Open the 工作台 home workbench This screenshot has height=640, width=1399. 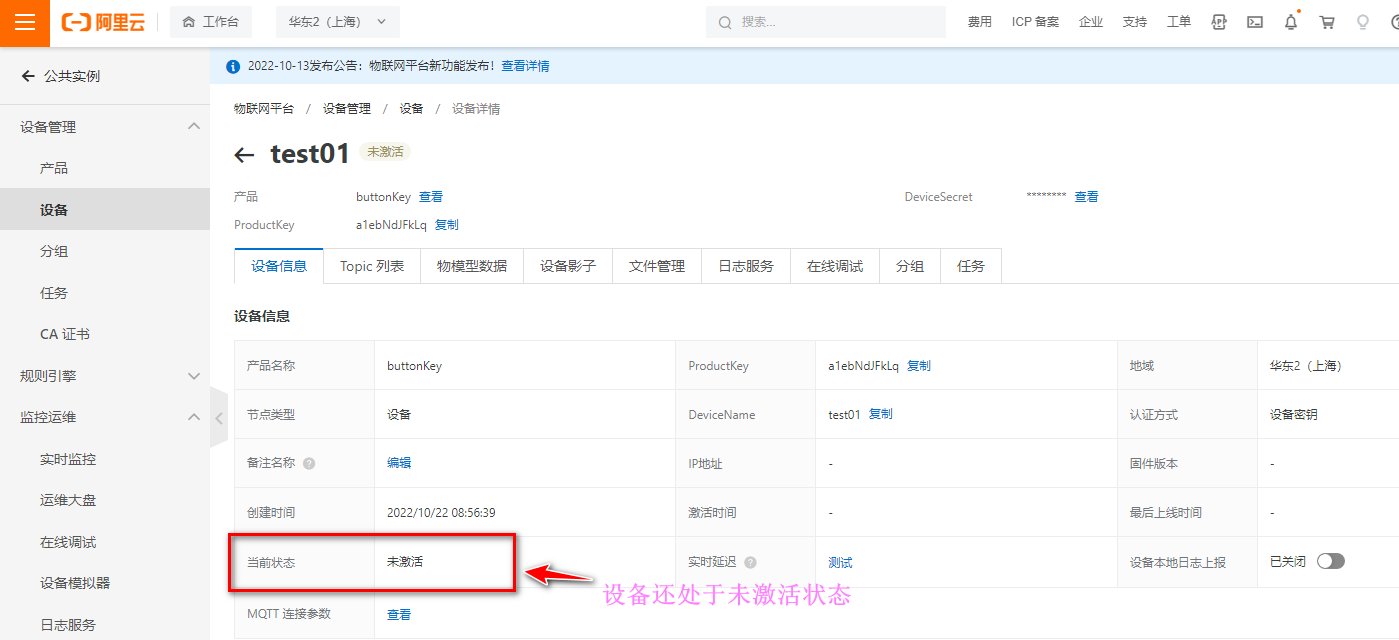click(x=210, y=22)
